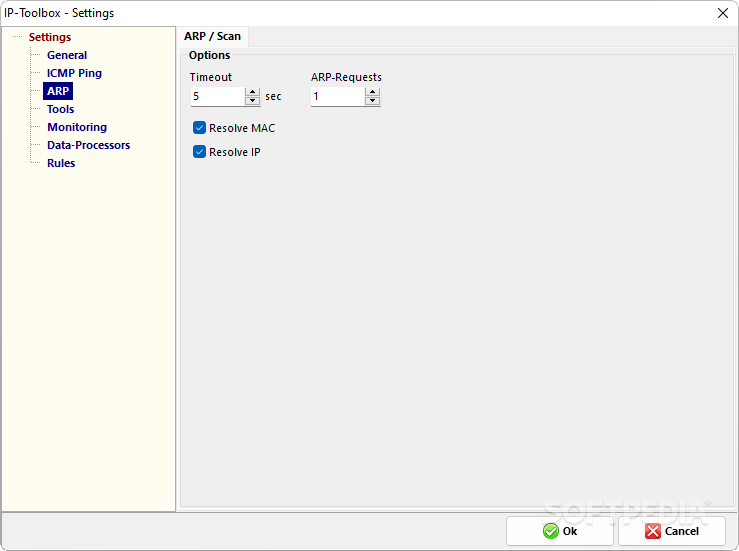Click the 'sec' unit label
Screen dimensions: 739x551
coord(273,96)
